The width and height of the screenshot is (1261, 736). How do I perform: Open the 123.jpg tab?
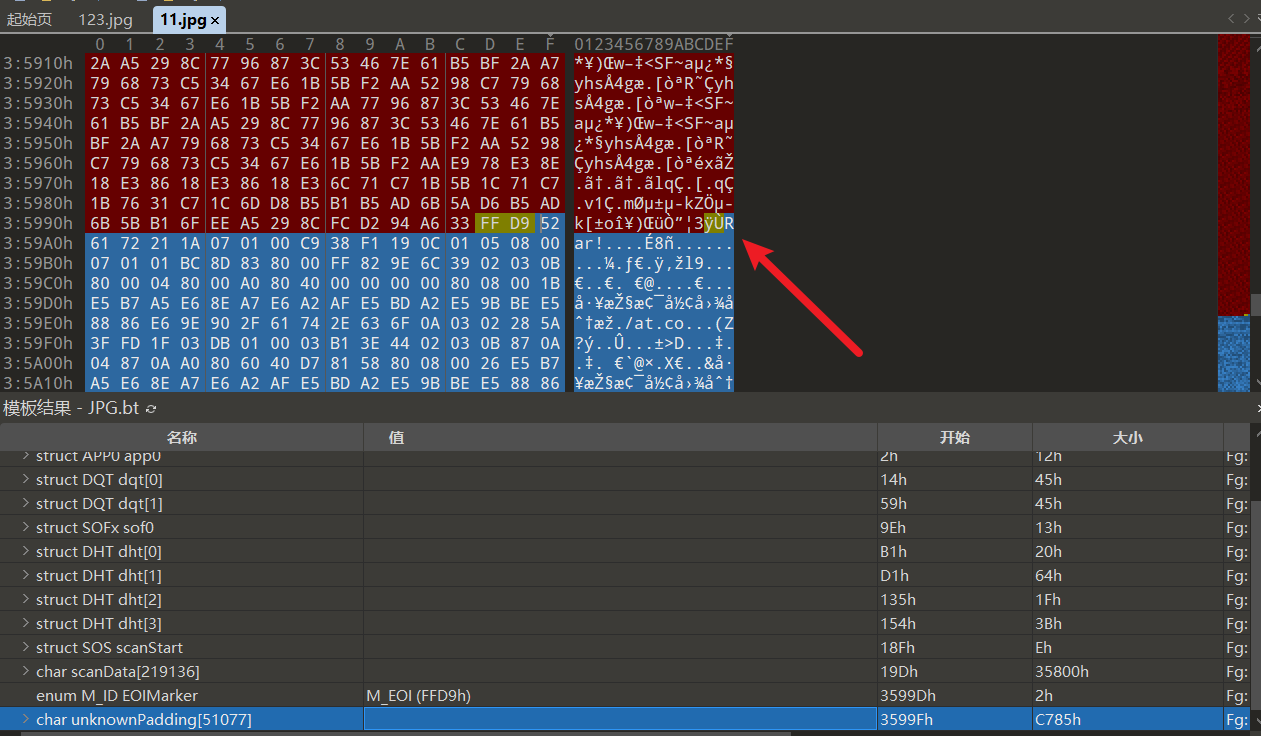tap(104, 19)
